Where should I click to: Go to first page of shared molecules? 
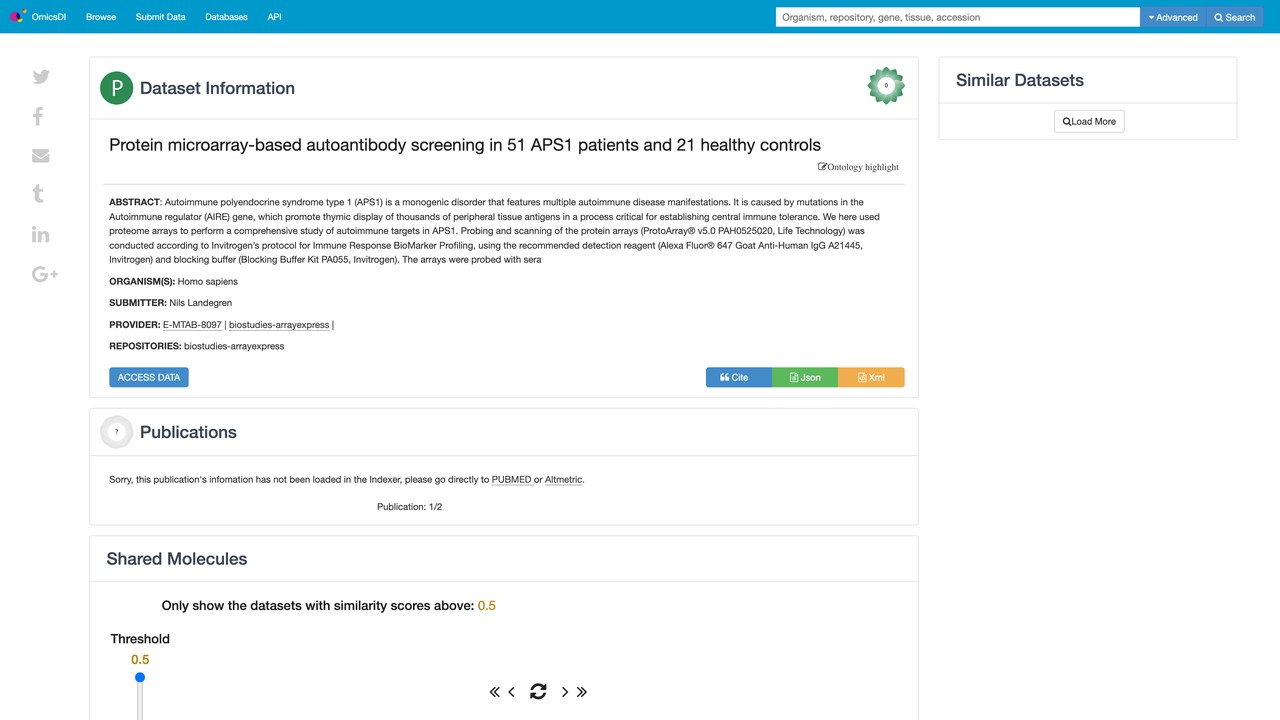click(x=494, y=692)
